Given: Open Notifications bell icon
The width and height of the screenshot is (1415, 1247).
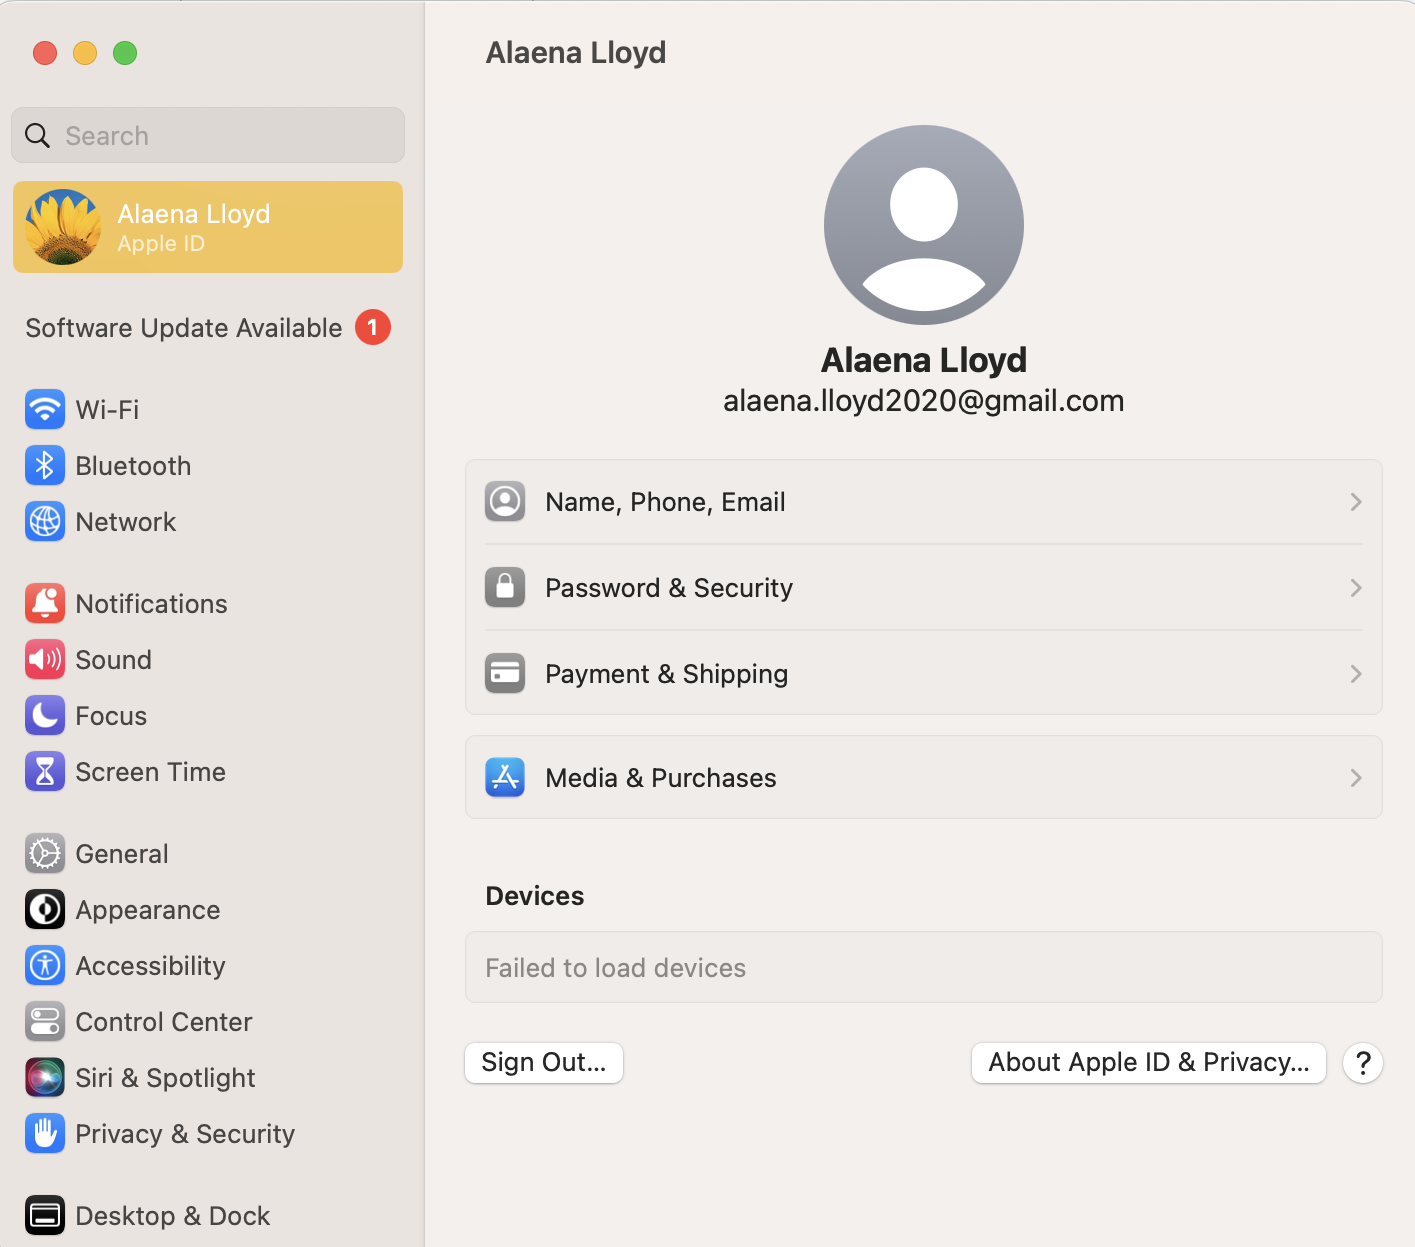Looking at the screenshot, I should 45,604.
